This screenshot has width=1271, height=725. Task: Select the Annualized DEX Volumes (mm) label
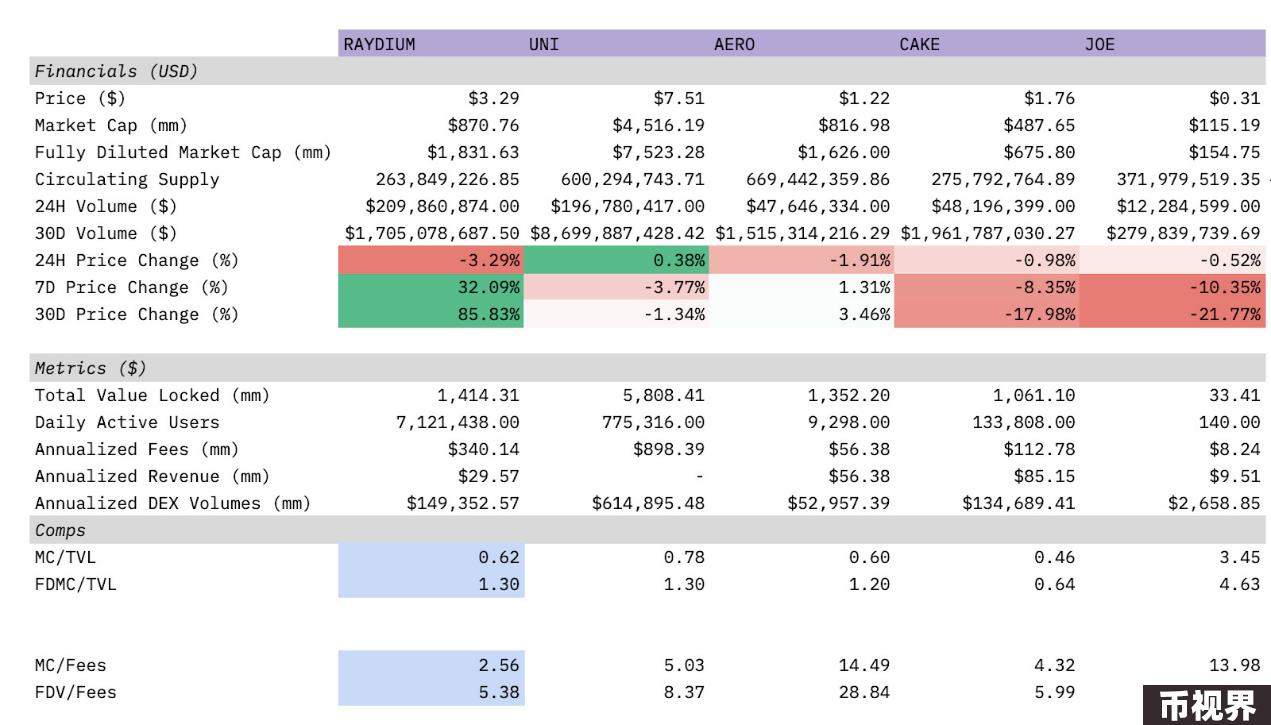click(173, 503)
